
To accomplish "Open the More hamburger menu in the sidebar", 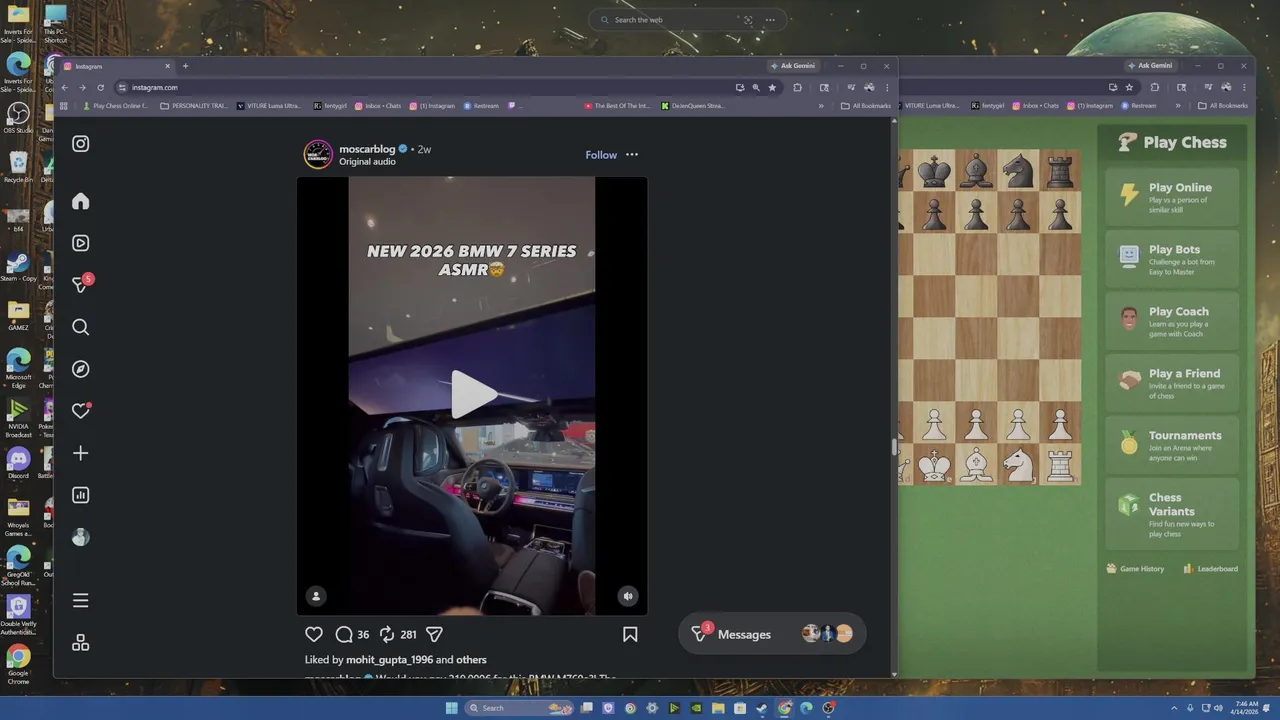I will [x=81, y=600].
